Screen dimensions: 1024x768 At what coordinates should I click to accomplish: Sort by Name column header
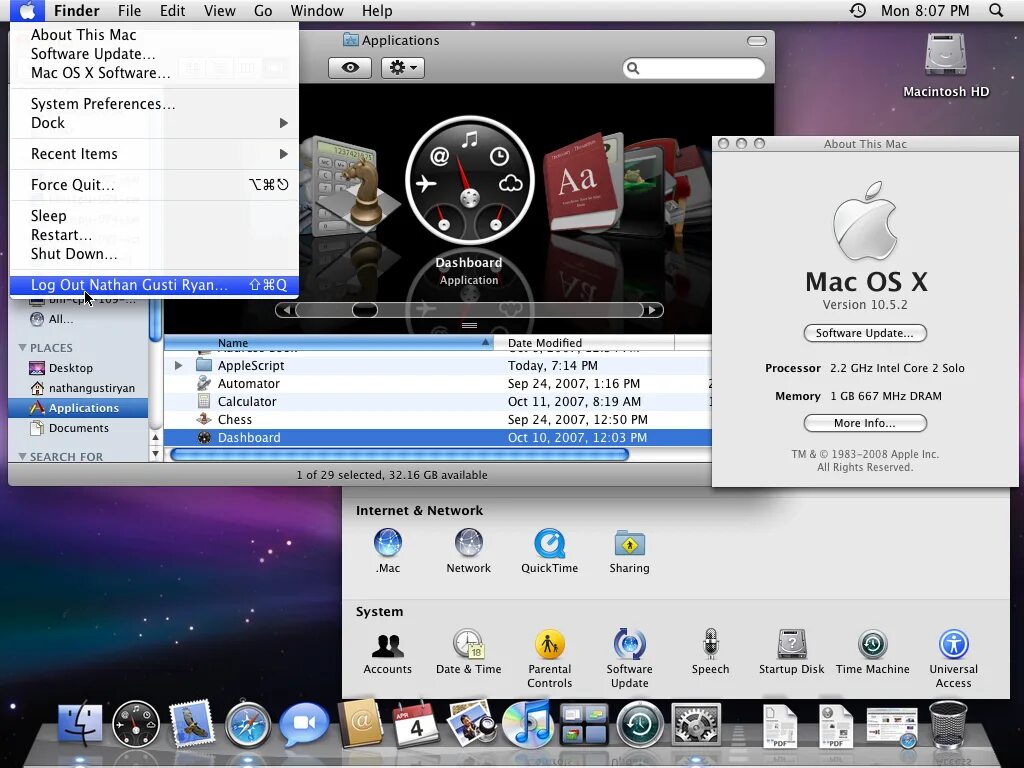(x=328, y=343)
